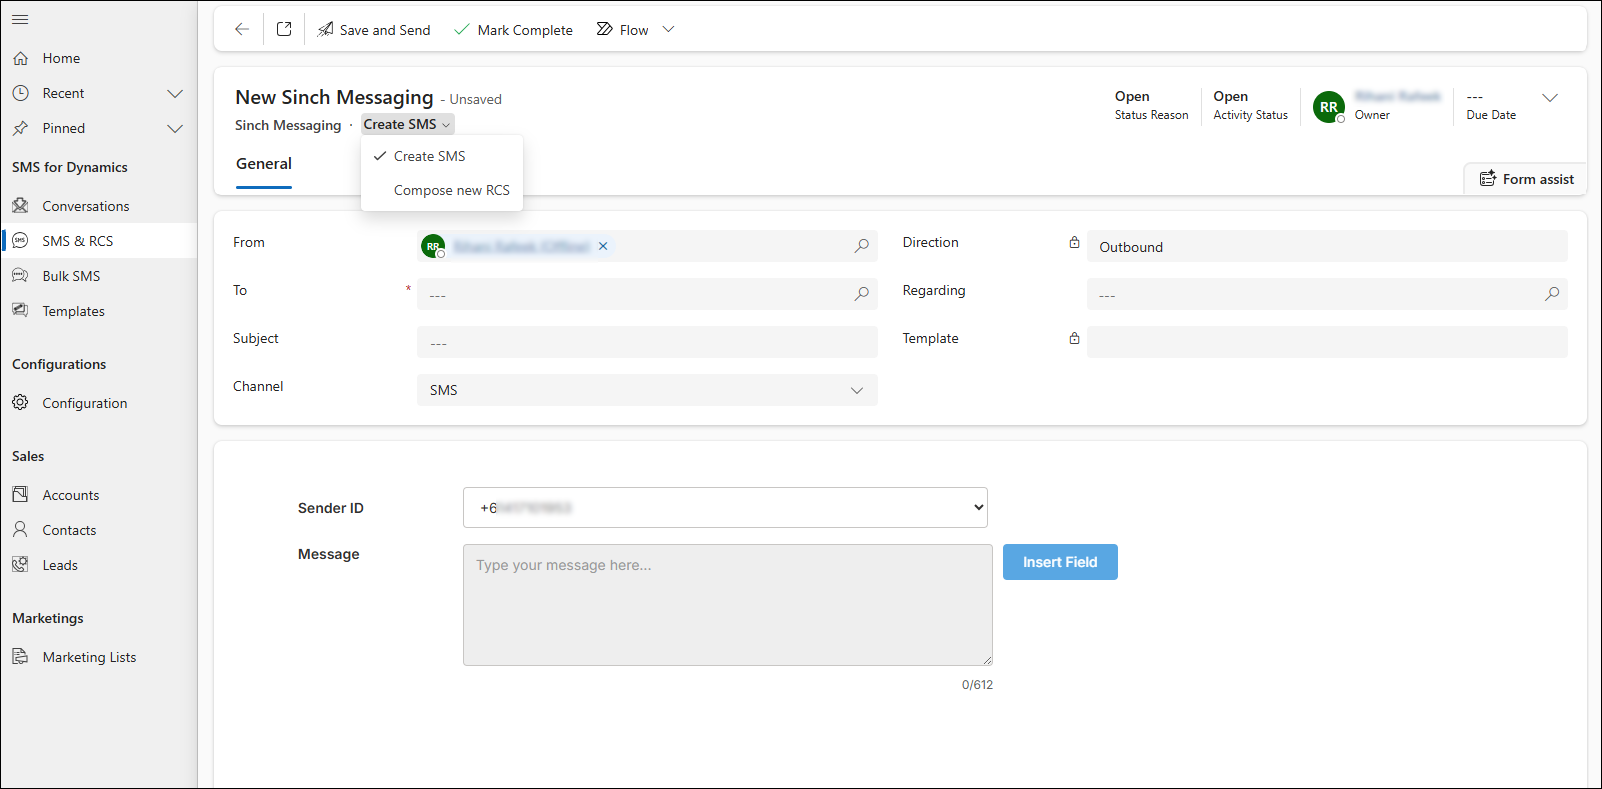This screenshot has width=1602, height=789.
Task: Switch to the General tab
Action: [264, 164]
